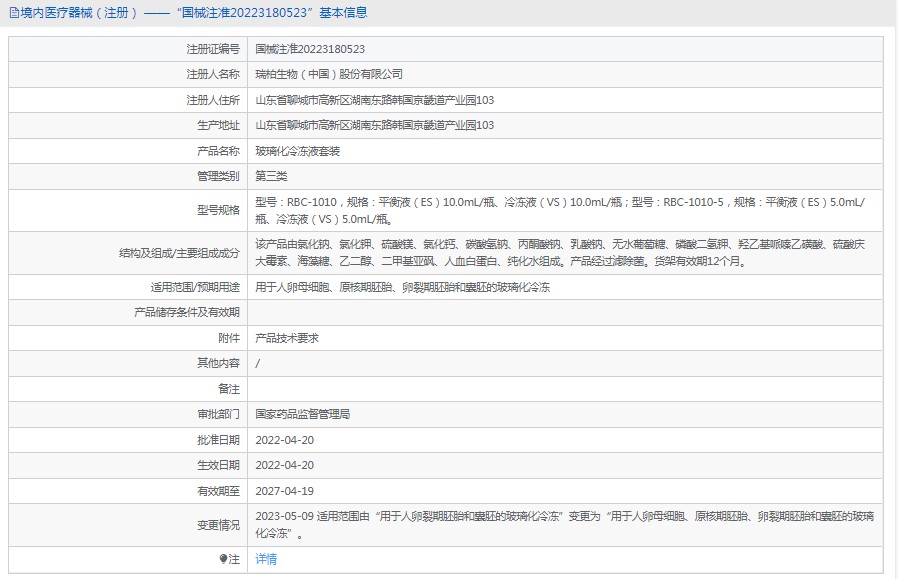Click the 注册证编号 row label

(x=213, y=49)
